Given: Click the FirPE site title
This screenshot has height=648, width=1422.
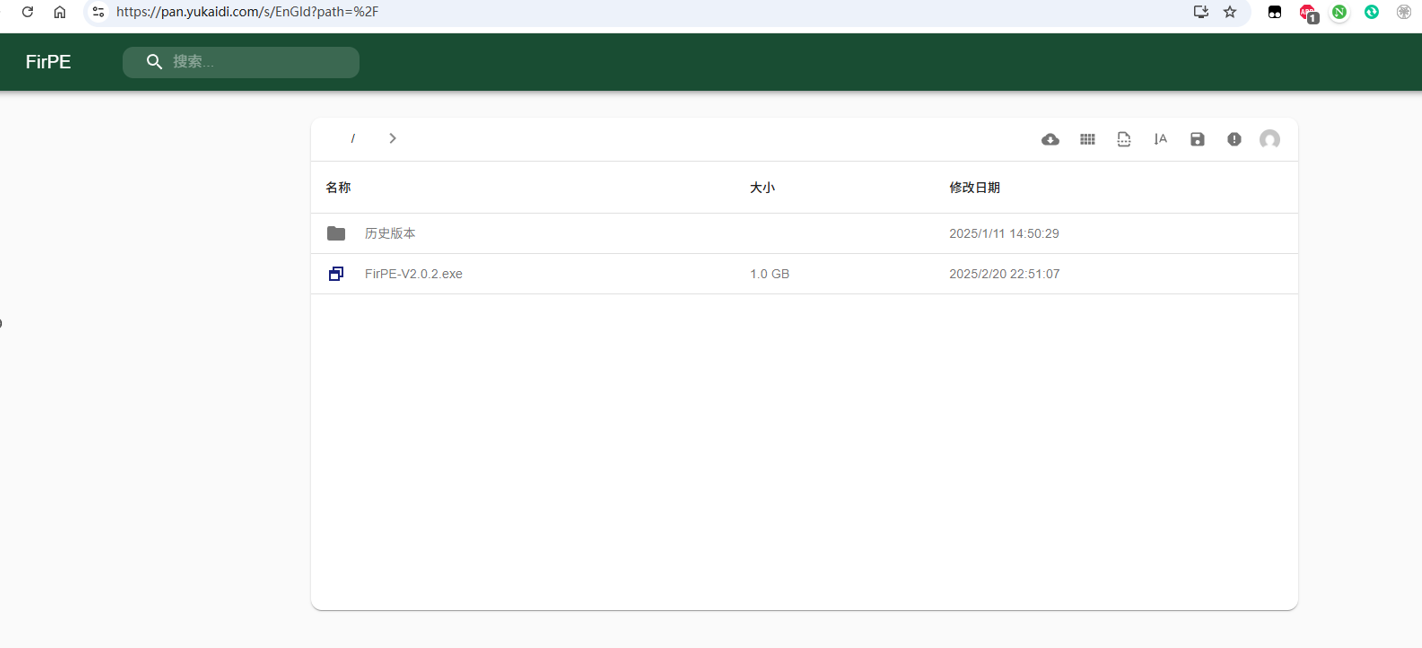Looking at the screenshot, I should (48, 62).
